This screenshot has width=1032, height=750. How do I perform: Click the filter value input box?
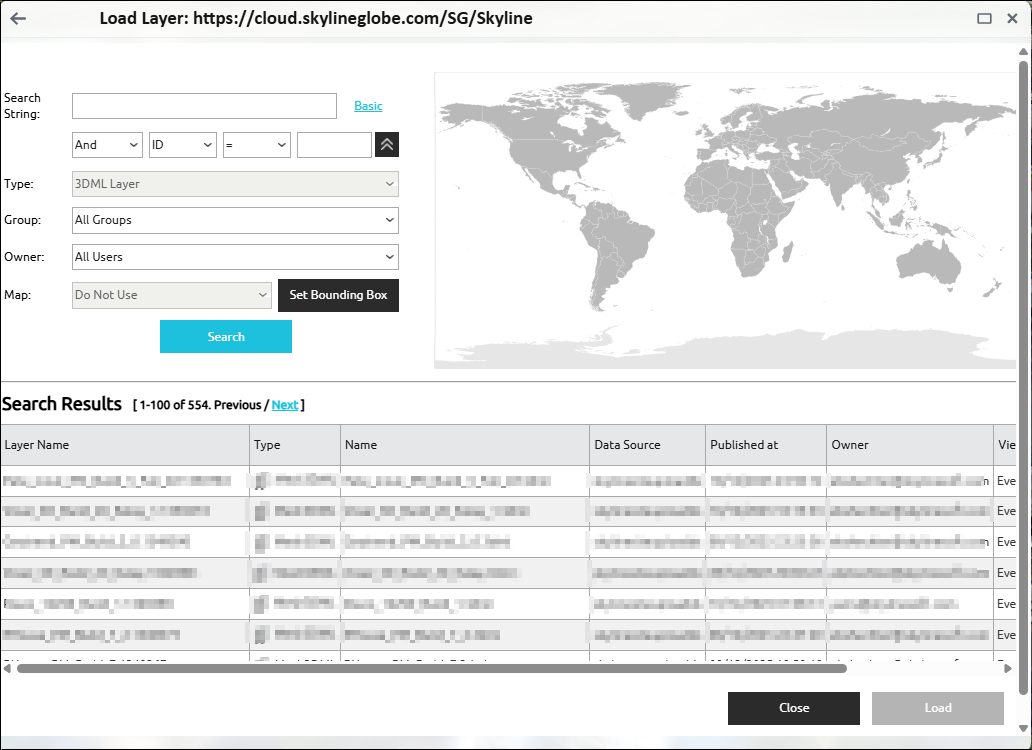[334, 145]
